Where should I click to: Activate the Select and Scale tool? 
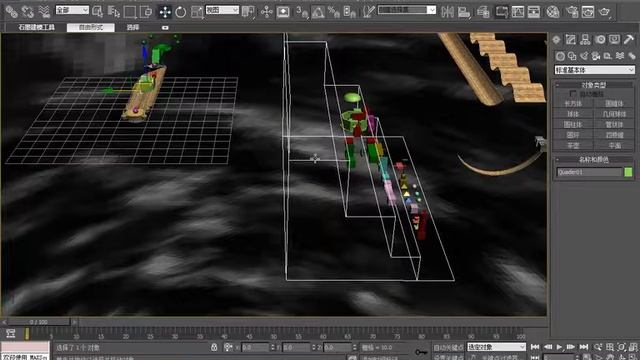[x=197, y=11]
